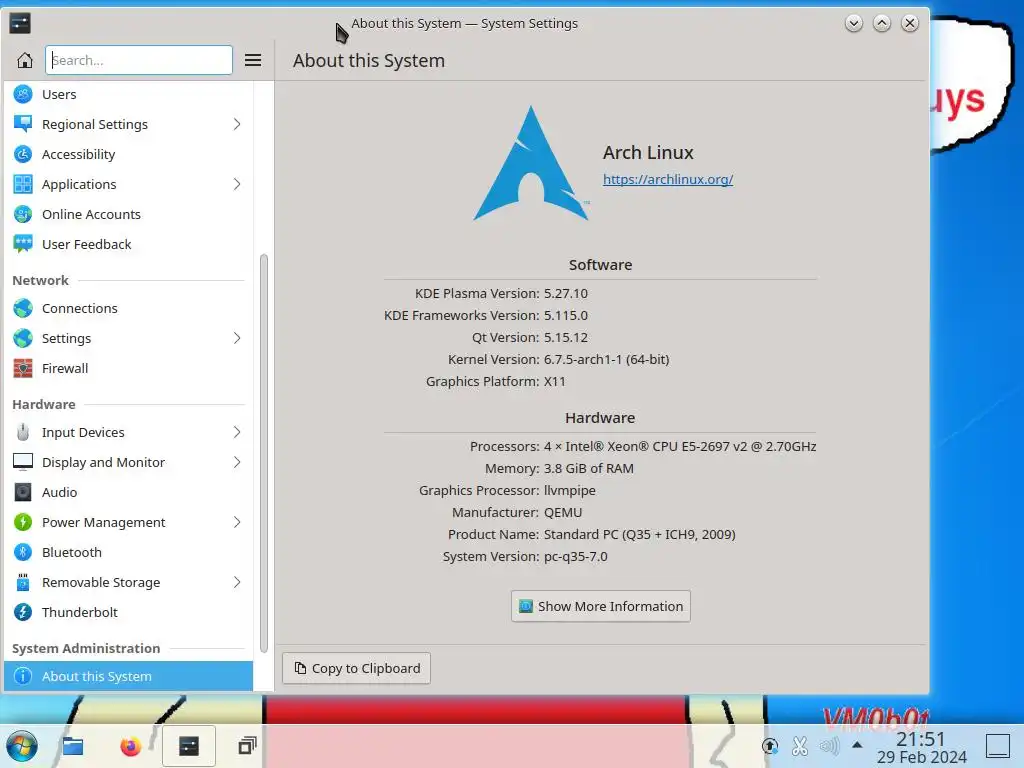Screen dimensions: 1024x768
Task: Open the hamburger menu beside search
Action: (253, 60)
